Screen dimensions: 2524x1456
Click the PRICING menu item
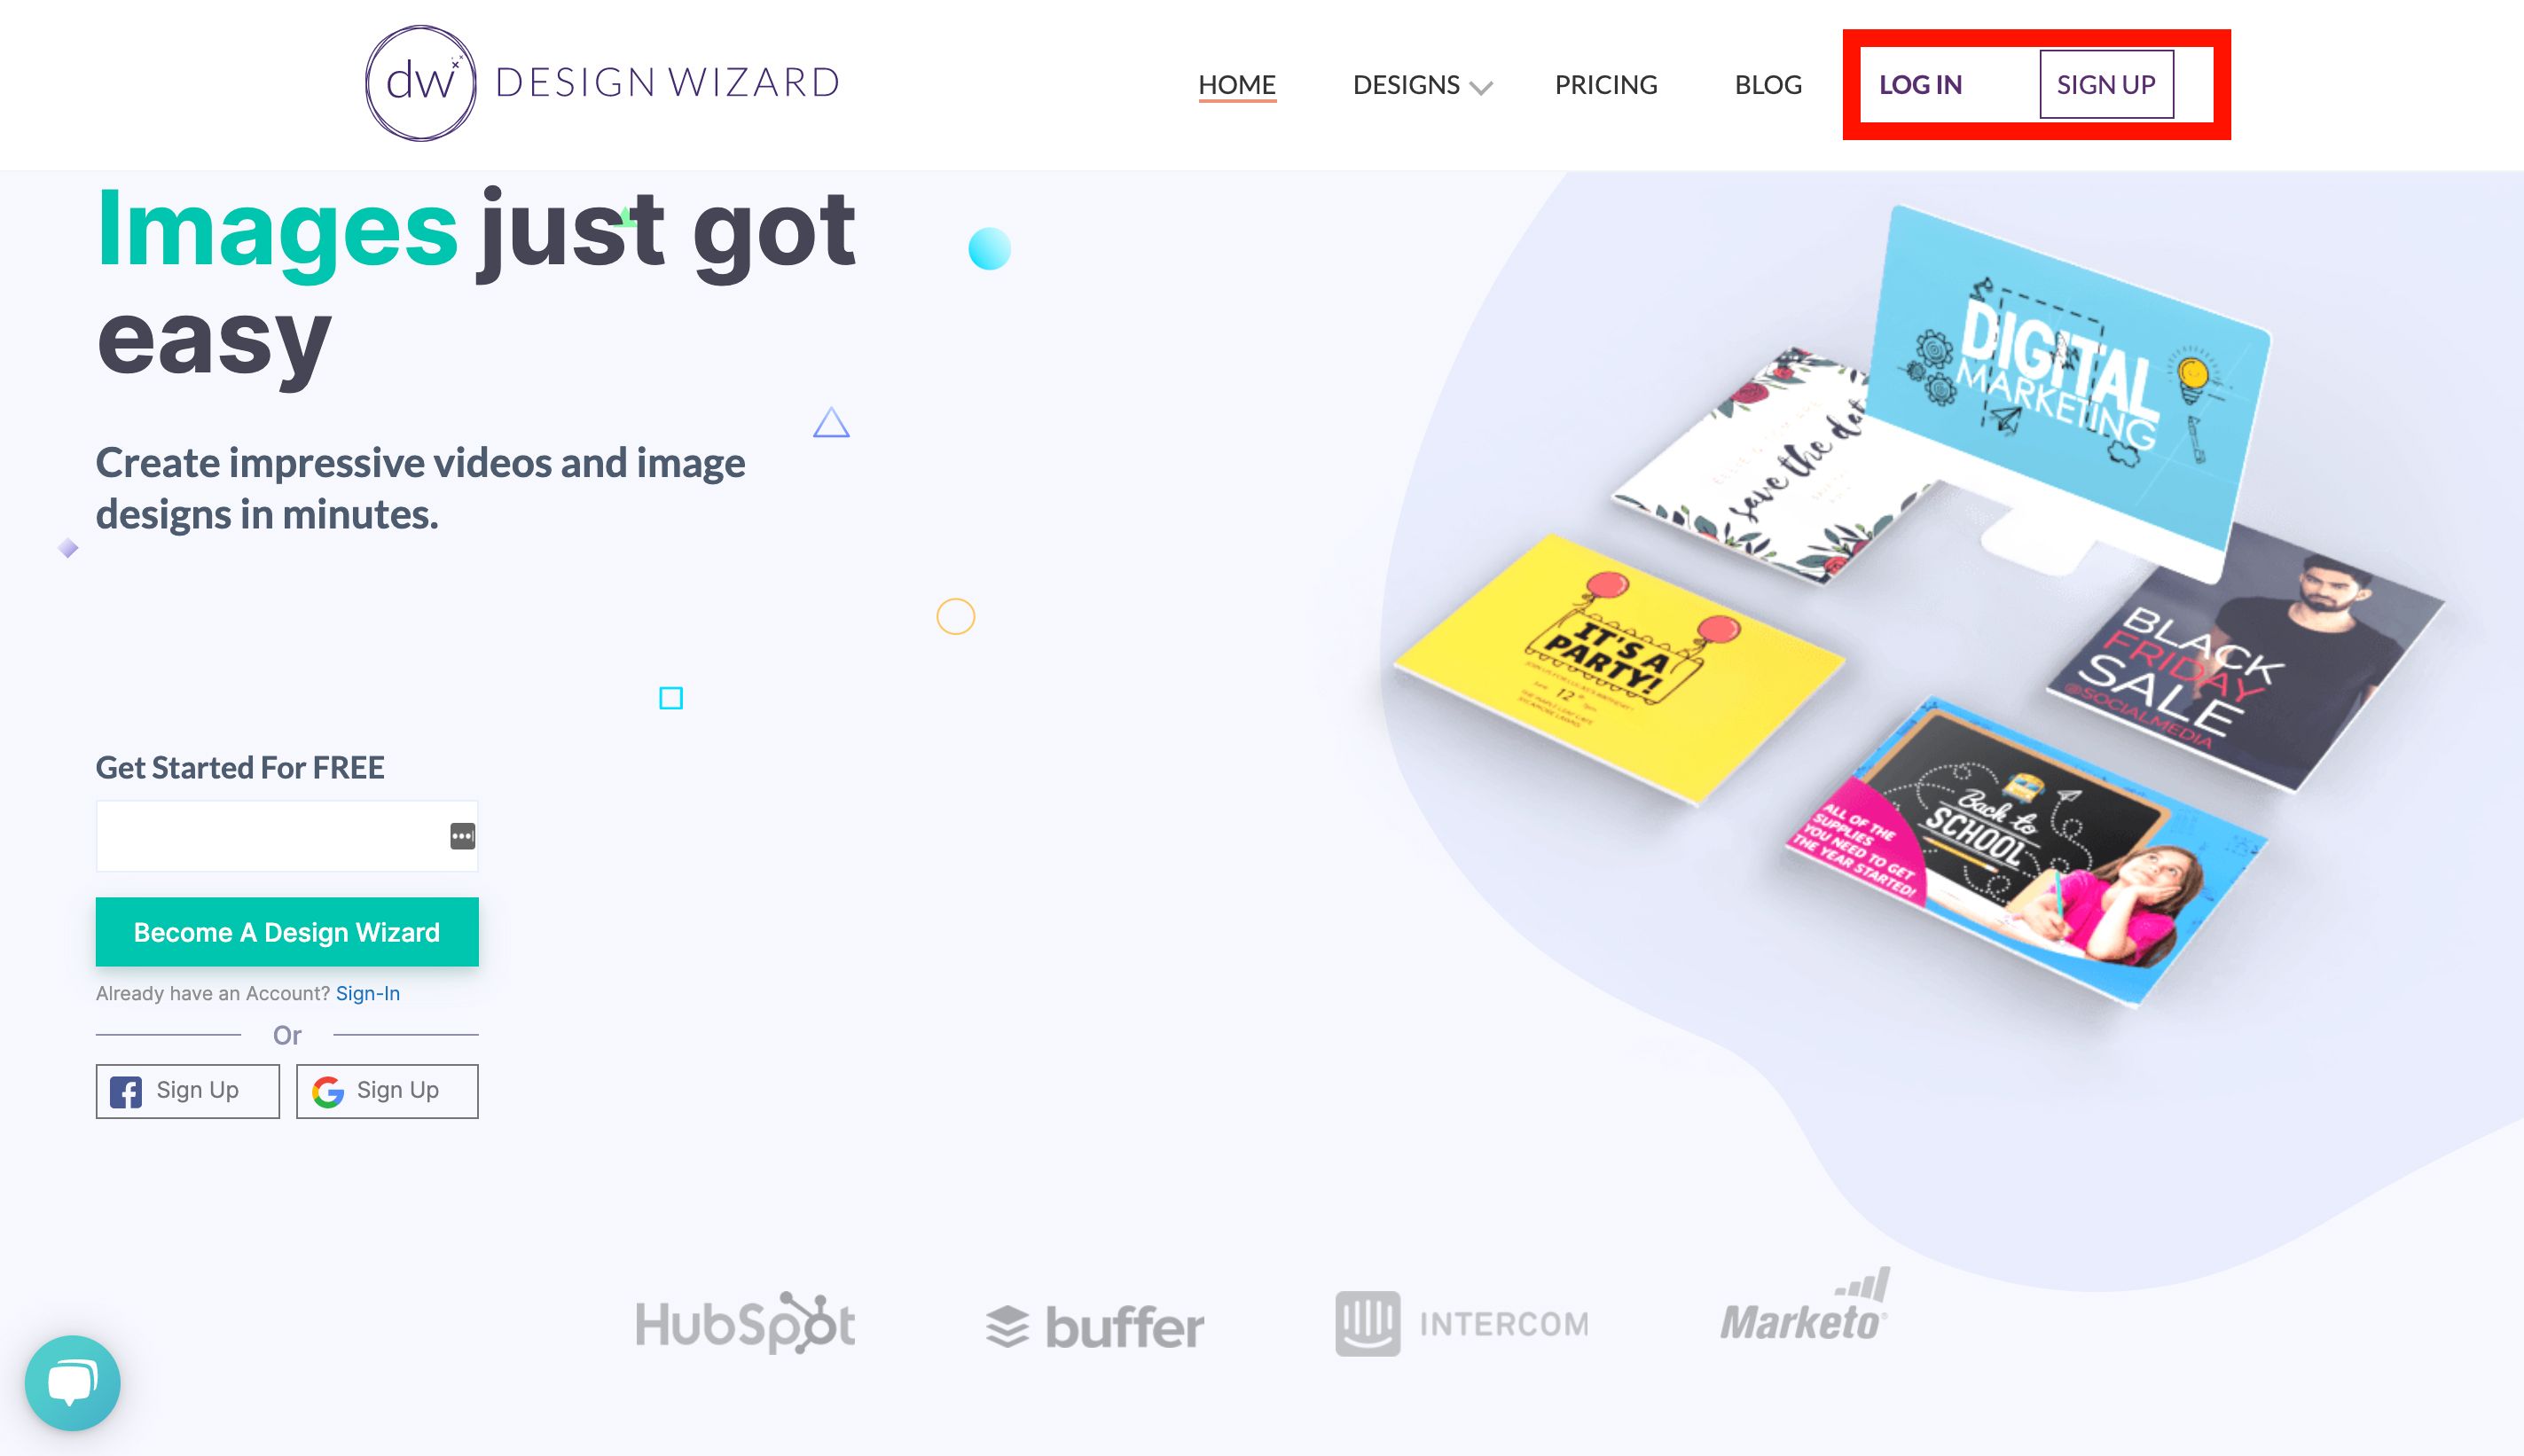pyautogui.click(x=1605, y=82)
